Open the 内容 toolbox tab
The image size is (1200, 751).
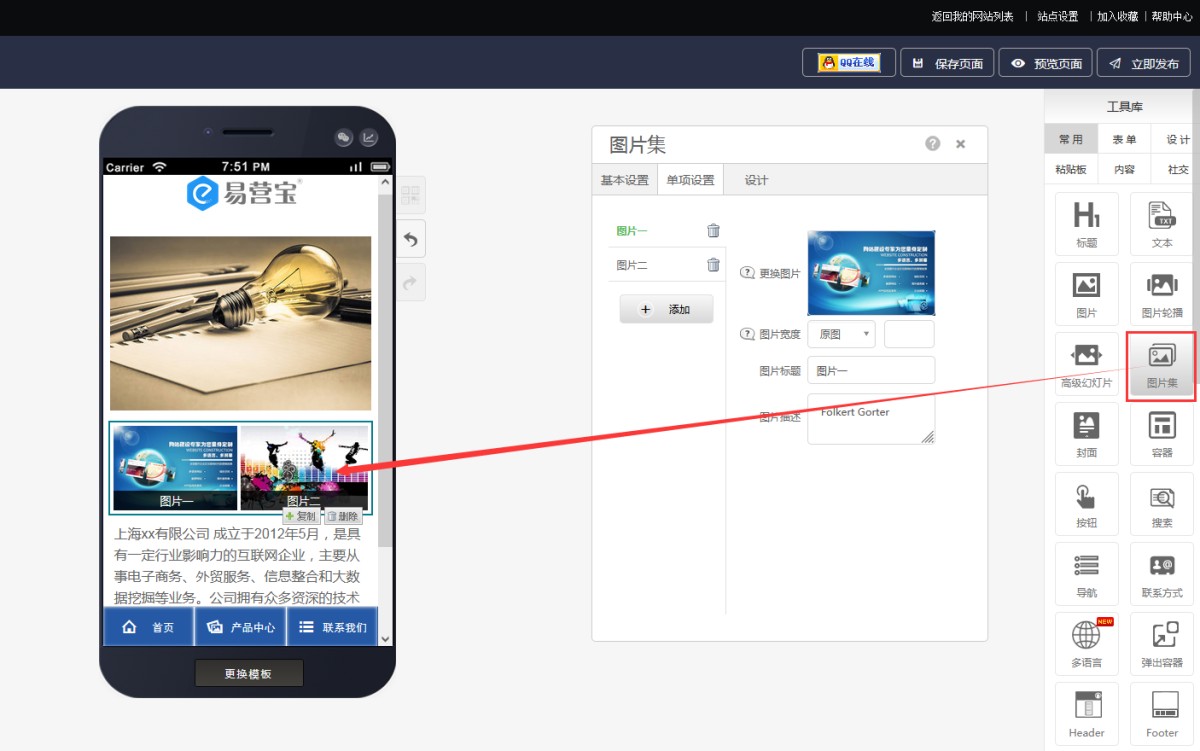pyautogui.click(x=1124, y=169)
